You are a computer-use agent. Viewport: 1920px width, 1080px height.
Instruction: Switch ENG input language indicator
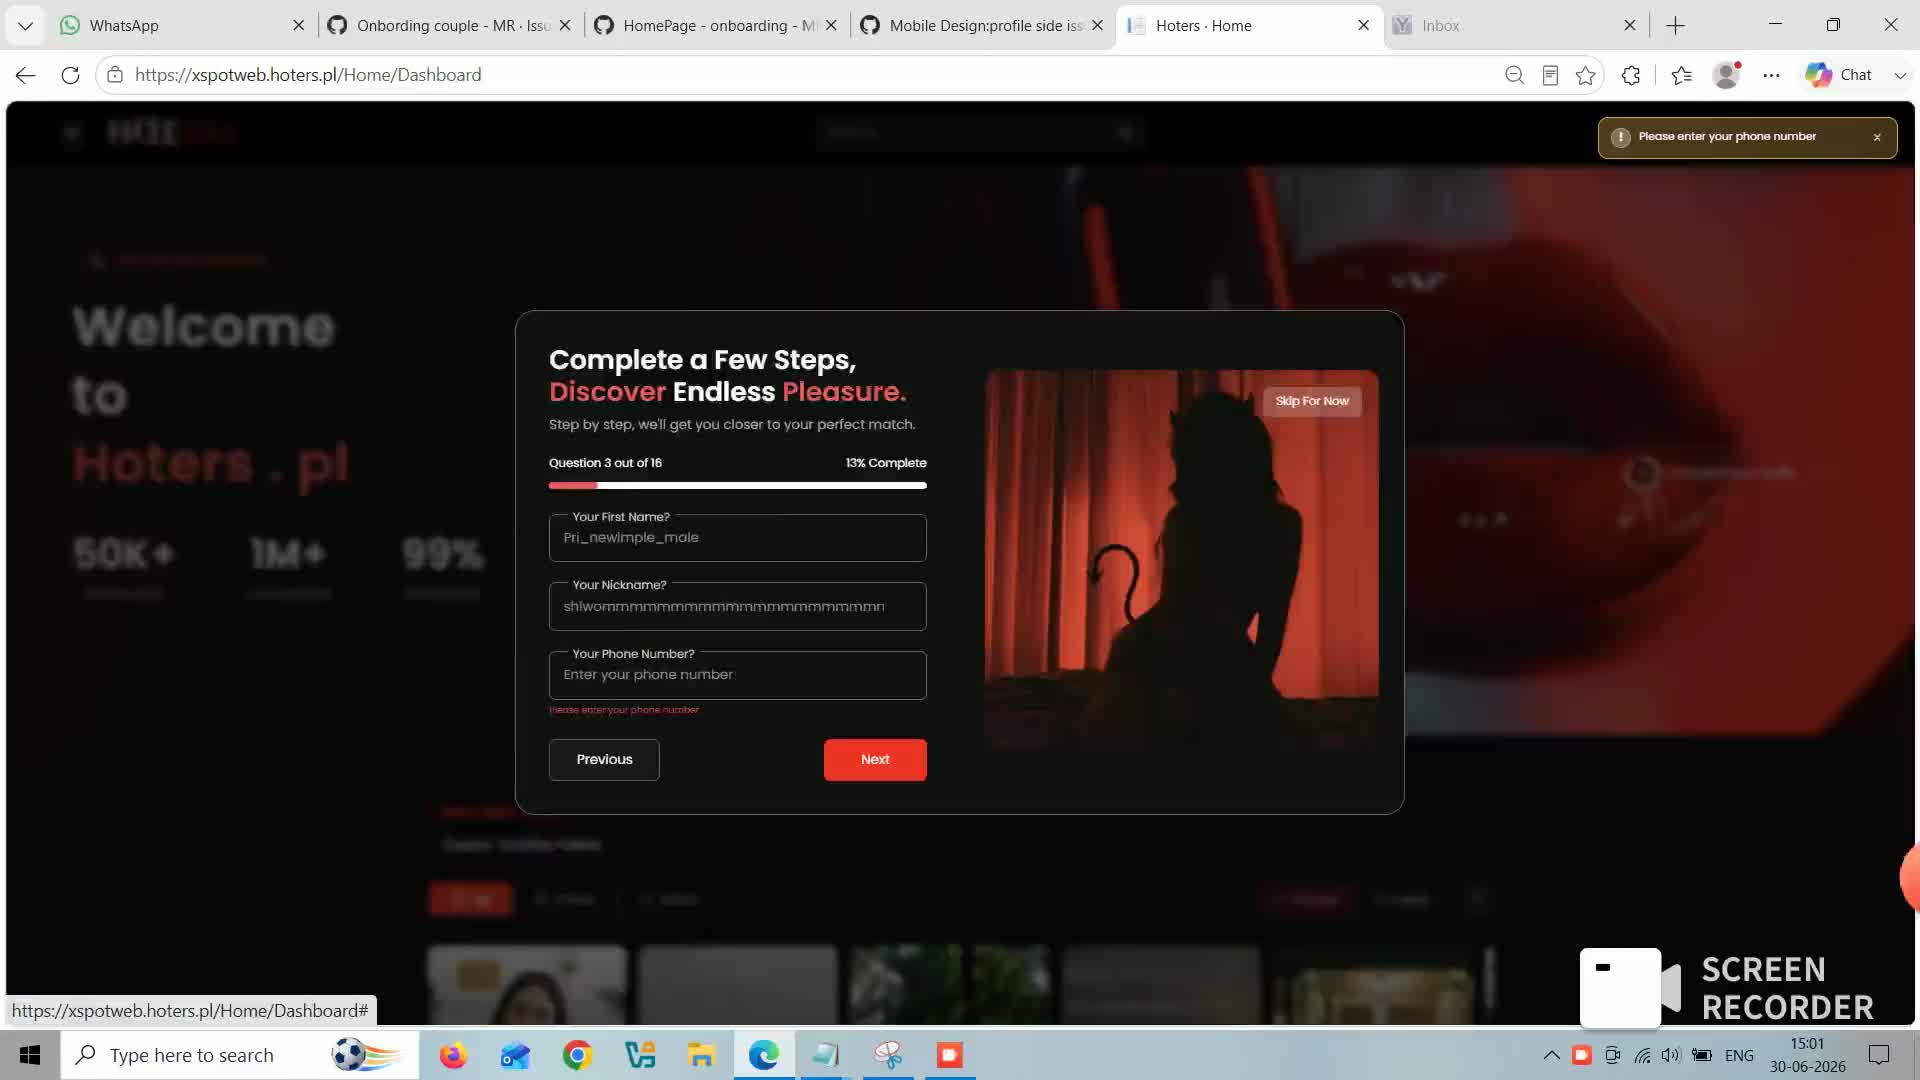point(1739,1055)
